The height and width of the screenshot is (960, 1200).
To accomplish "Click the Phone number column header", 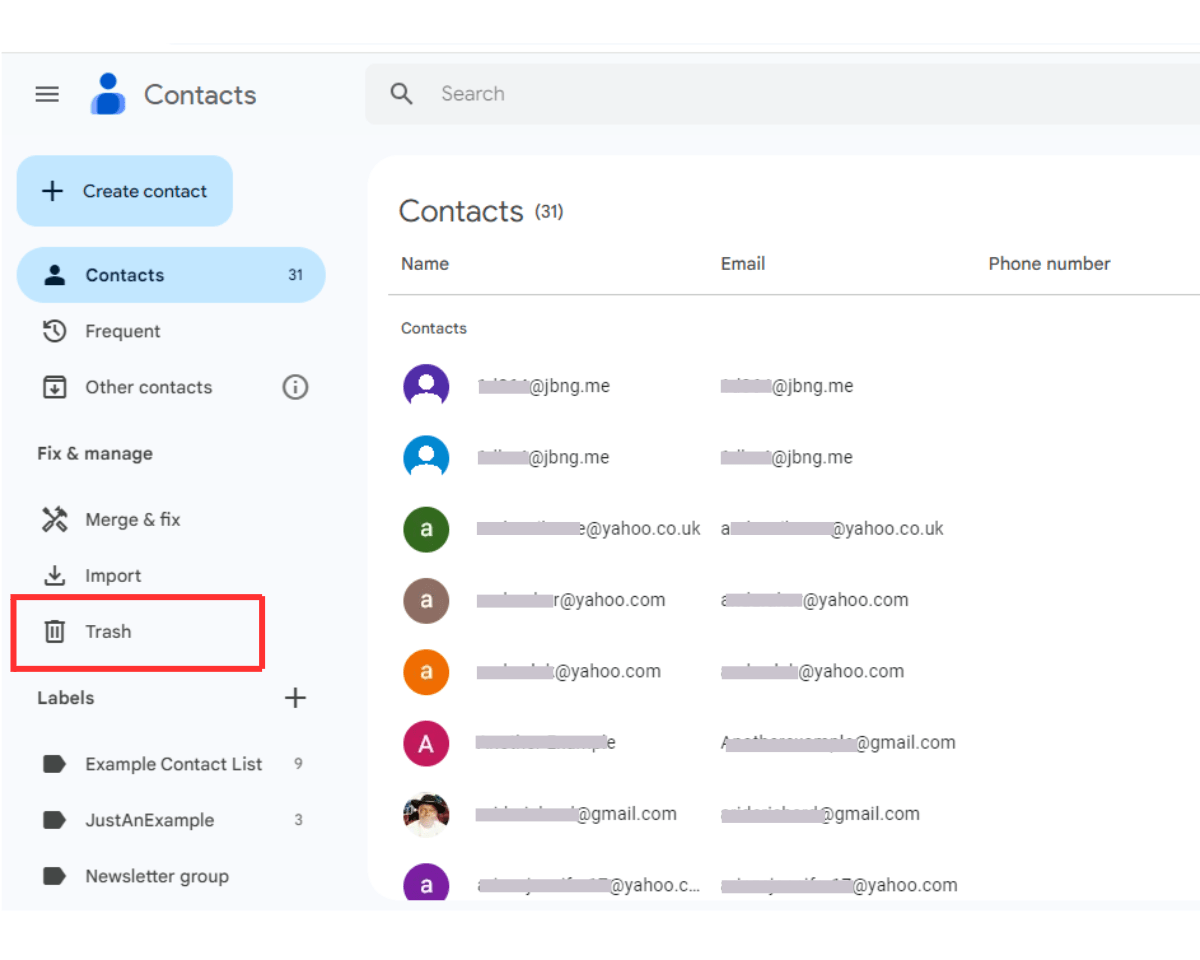I will (x=1049, y=264).
